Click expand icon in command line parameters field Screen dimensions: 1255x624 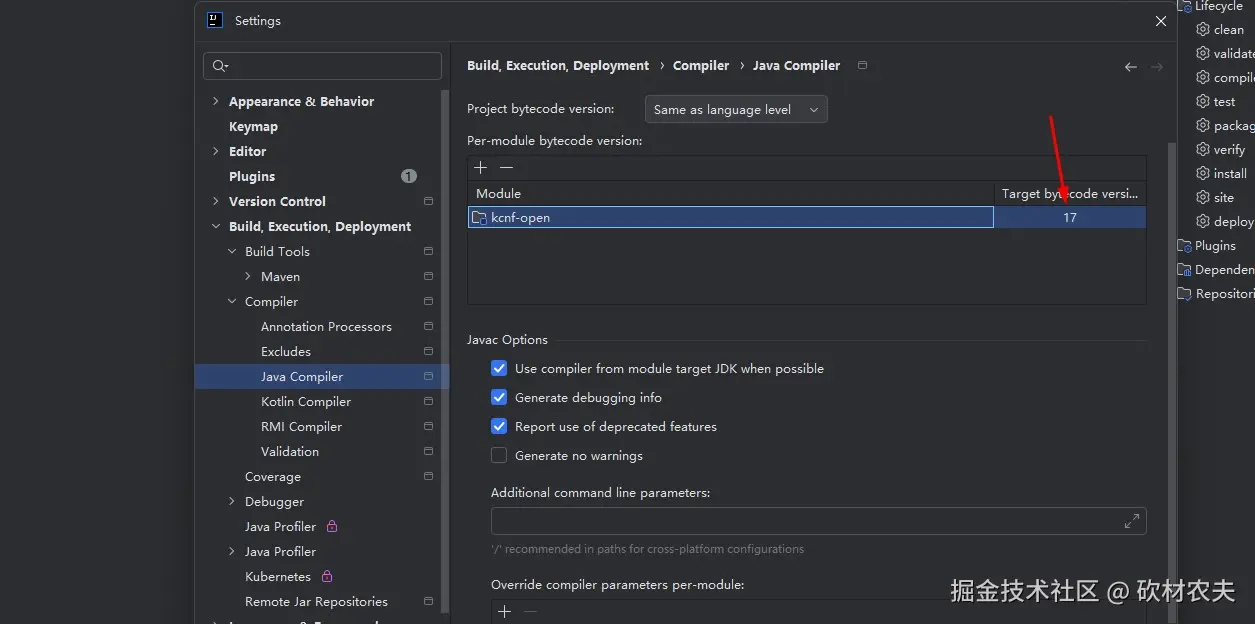click(x=1131, y=521)
